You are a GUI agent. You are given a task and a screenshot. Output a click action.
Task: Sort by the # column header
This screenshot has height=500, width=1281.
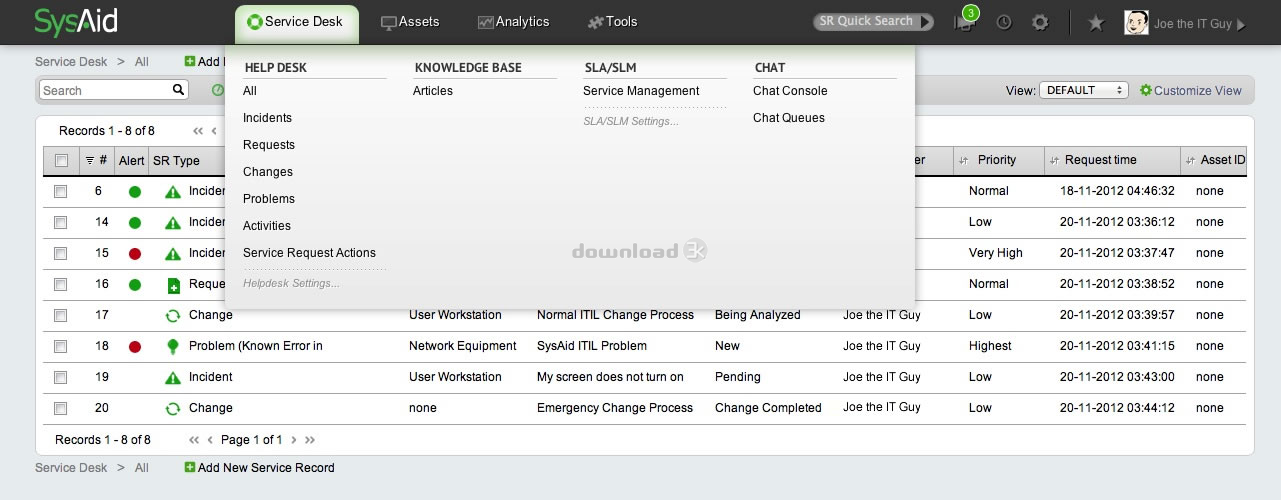pos(97,160)
